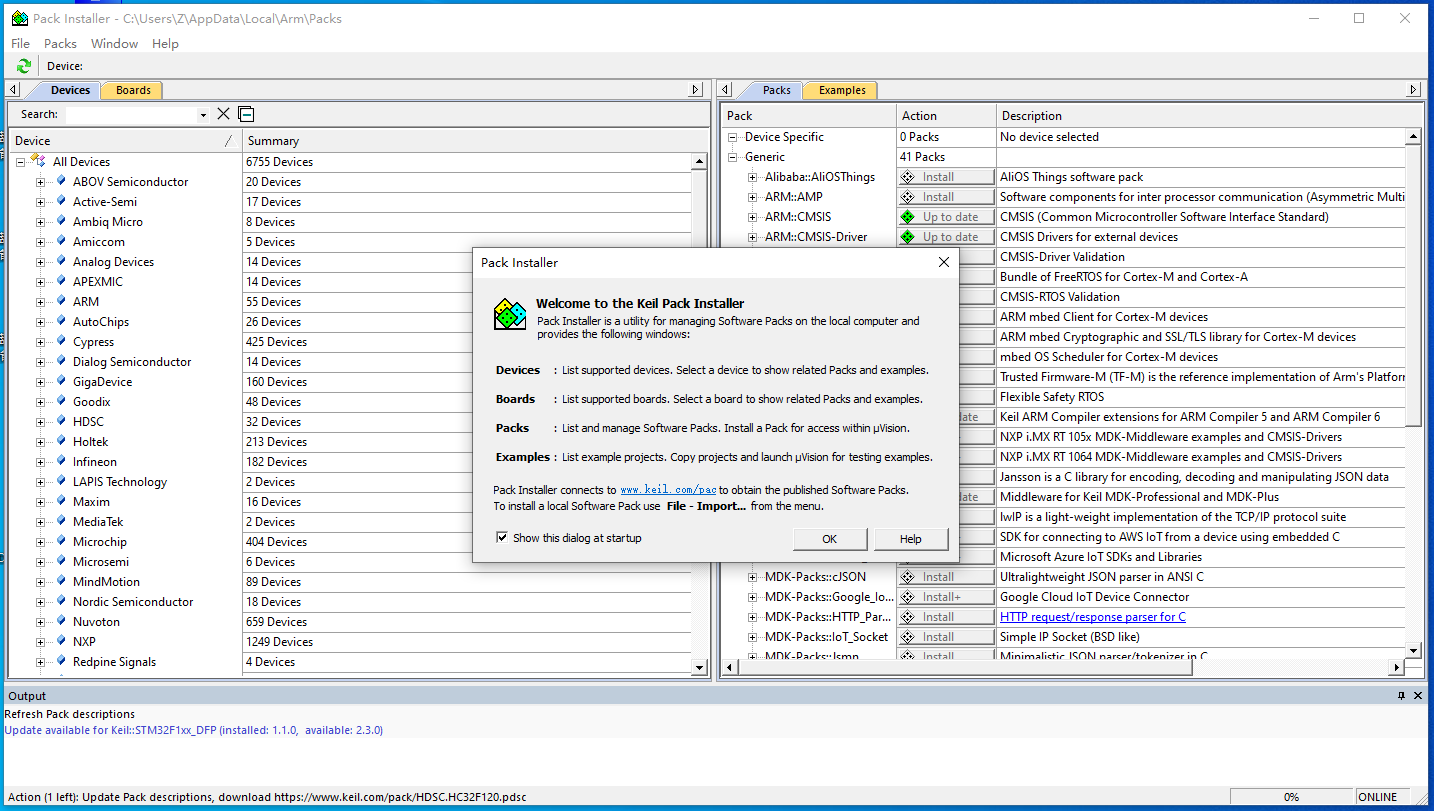Click the install diamond icon for MDK-Packs::cJSON
The image size is (1434, 811).
(x=908, y=577)
